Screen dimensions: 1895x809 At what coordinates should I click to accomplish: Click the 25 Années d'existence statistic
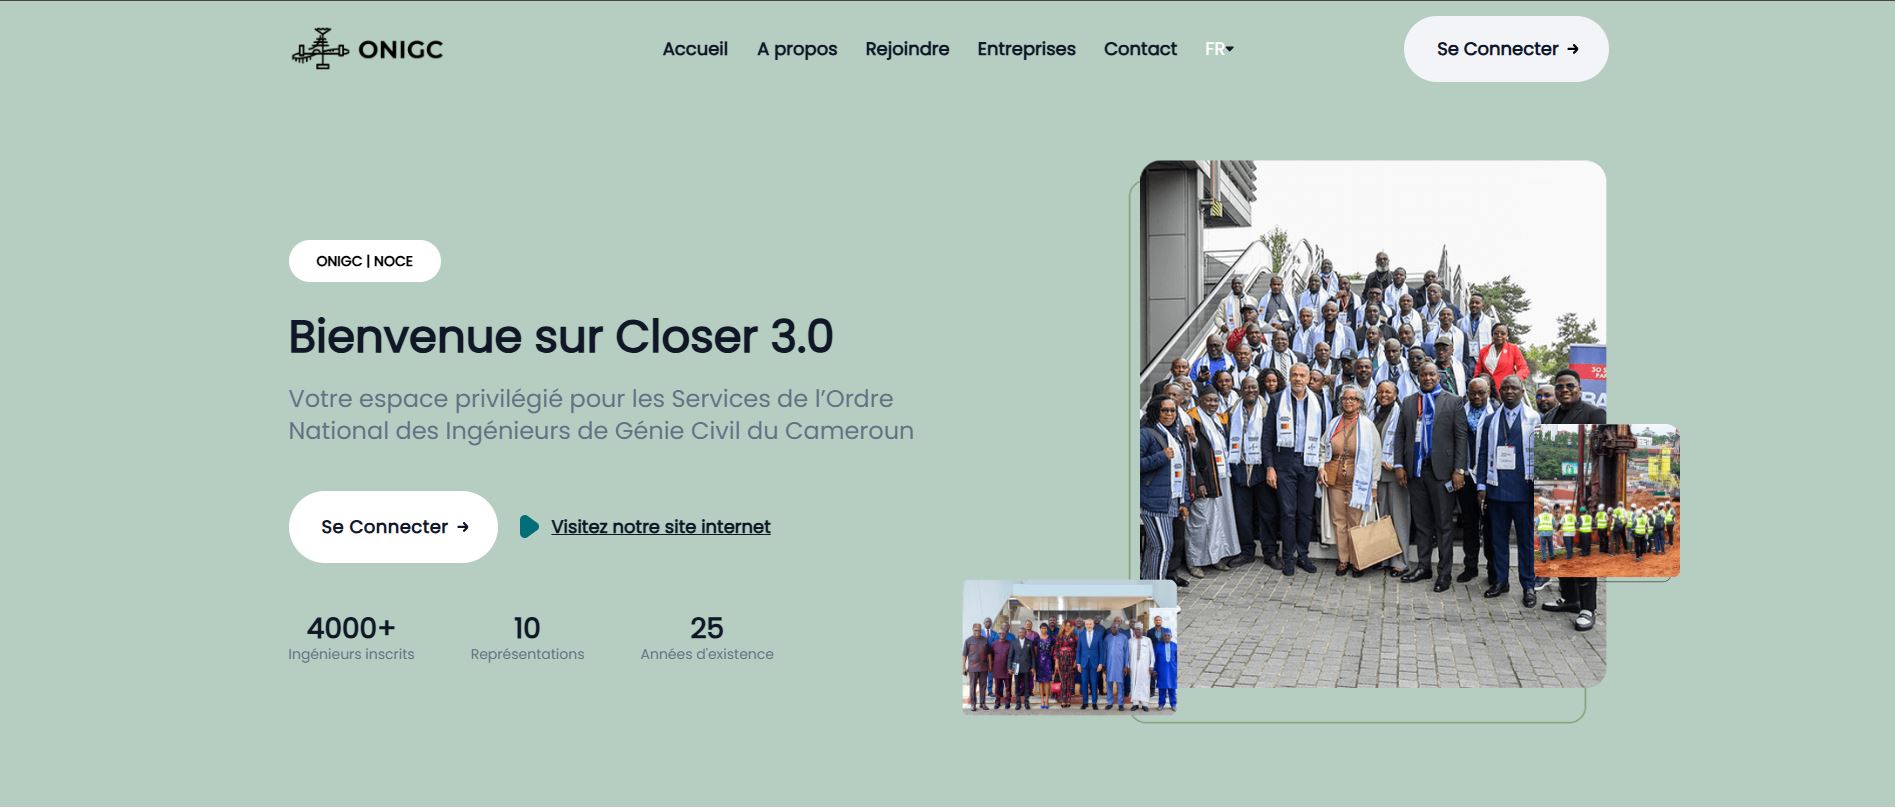point(707,638)
